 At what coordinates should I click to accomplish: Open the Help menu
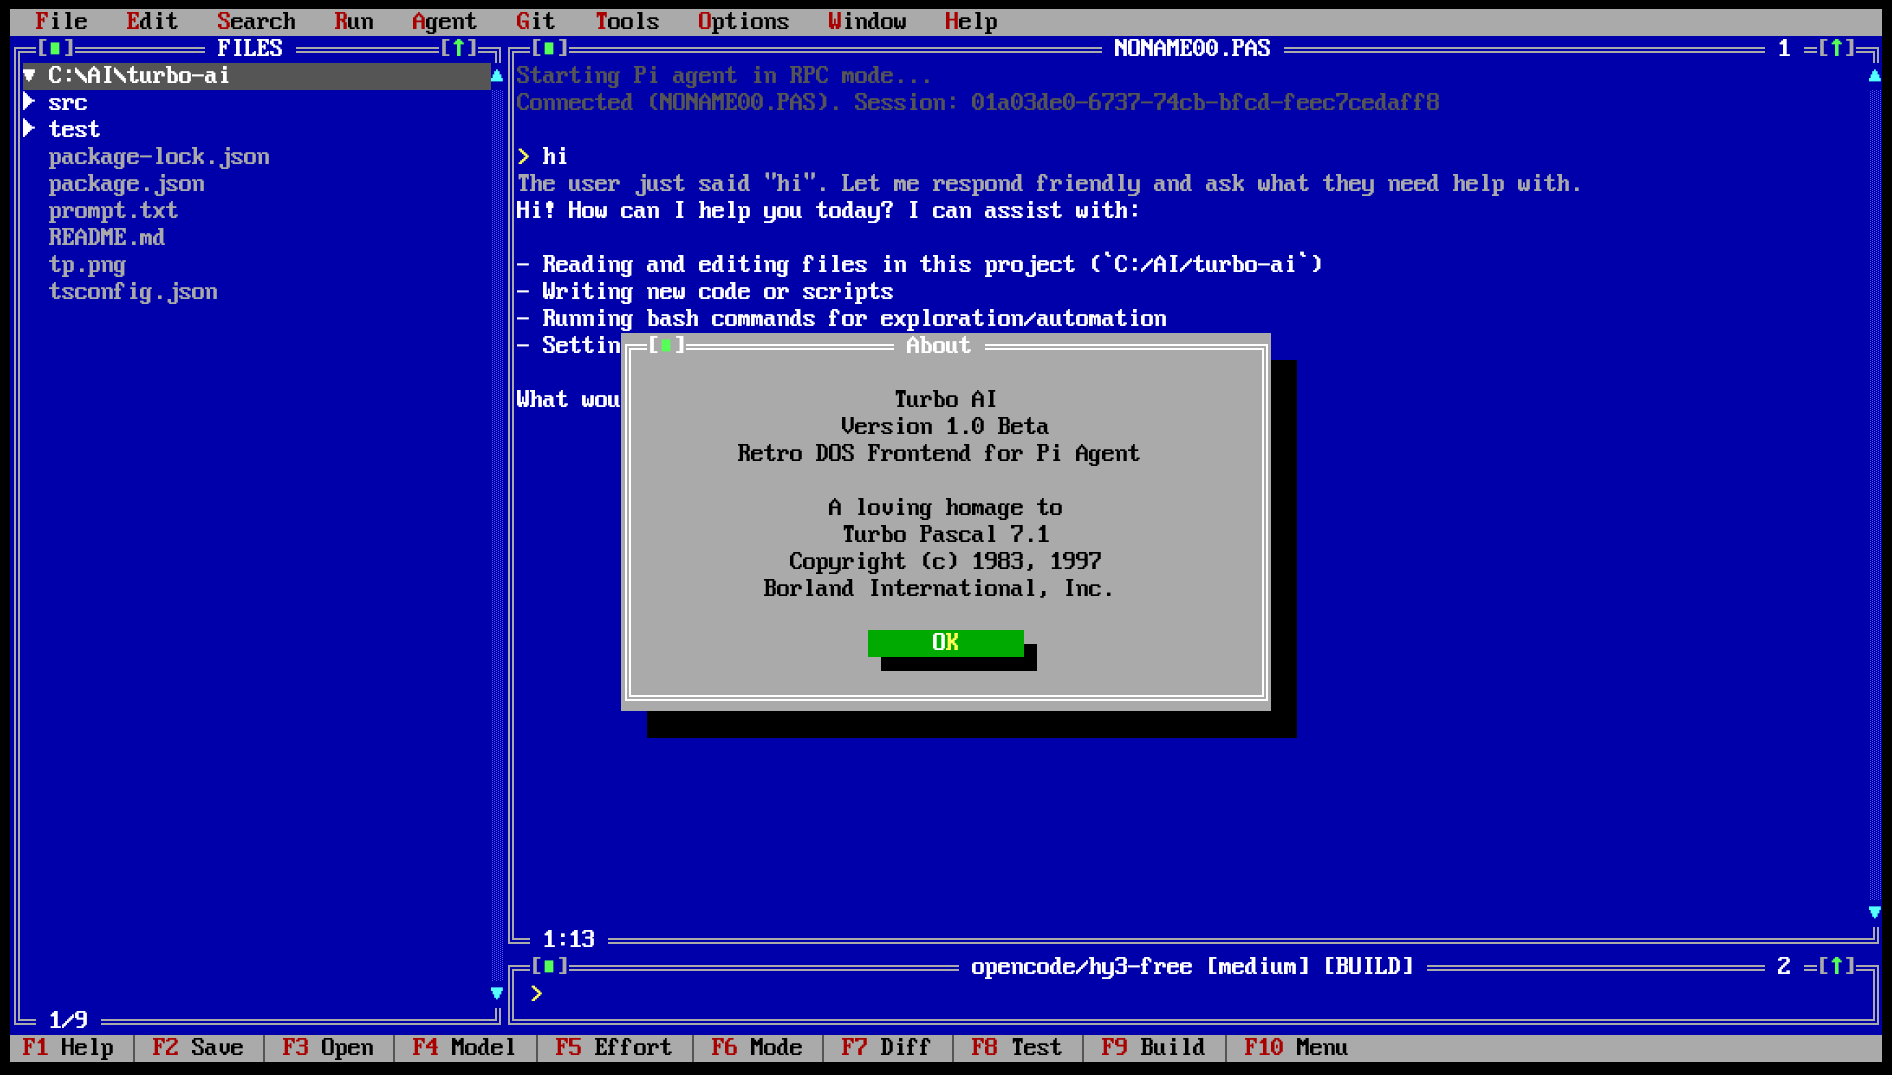coord(971,21)
